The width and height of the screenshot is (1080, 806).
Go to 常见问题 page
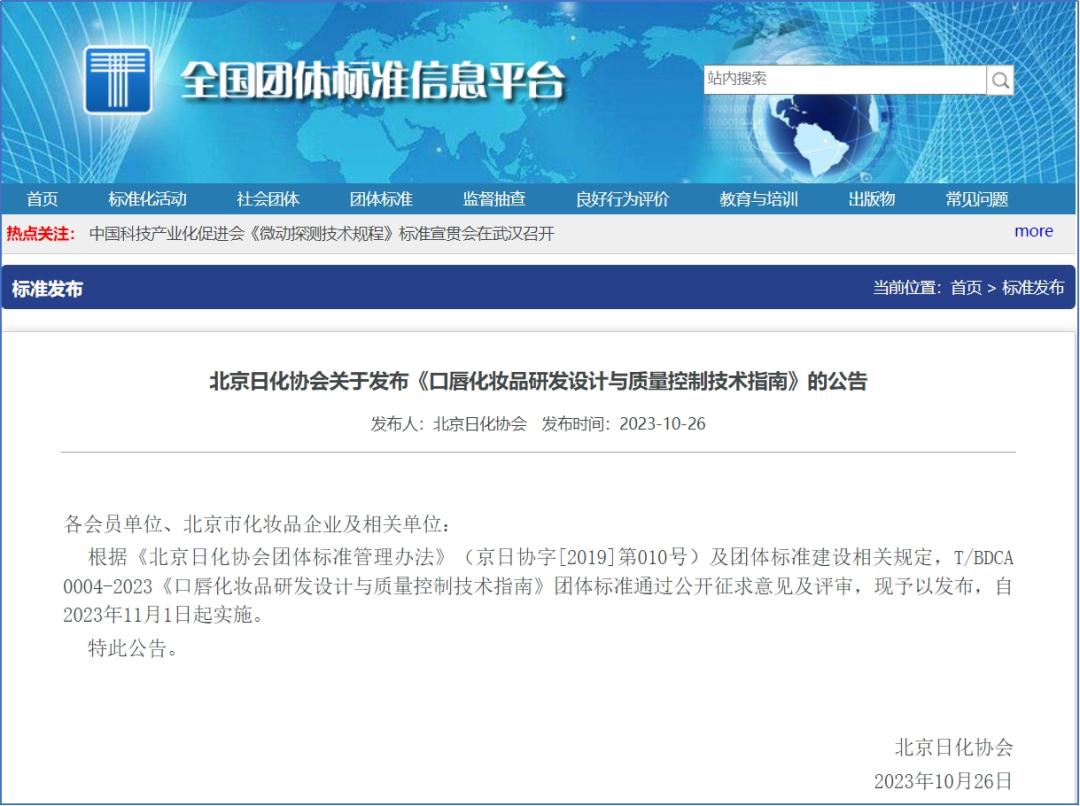[976, 199]
